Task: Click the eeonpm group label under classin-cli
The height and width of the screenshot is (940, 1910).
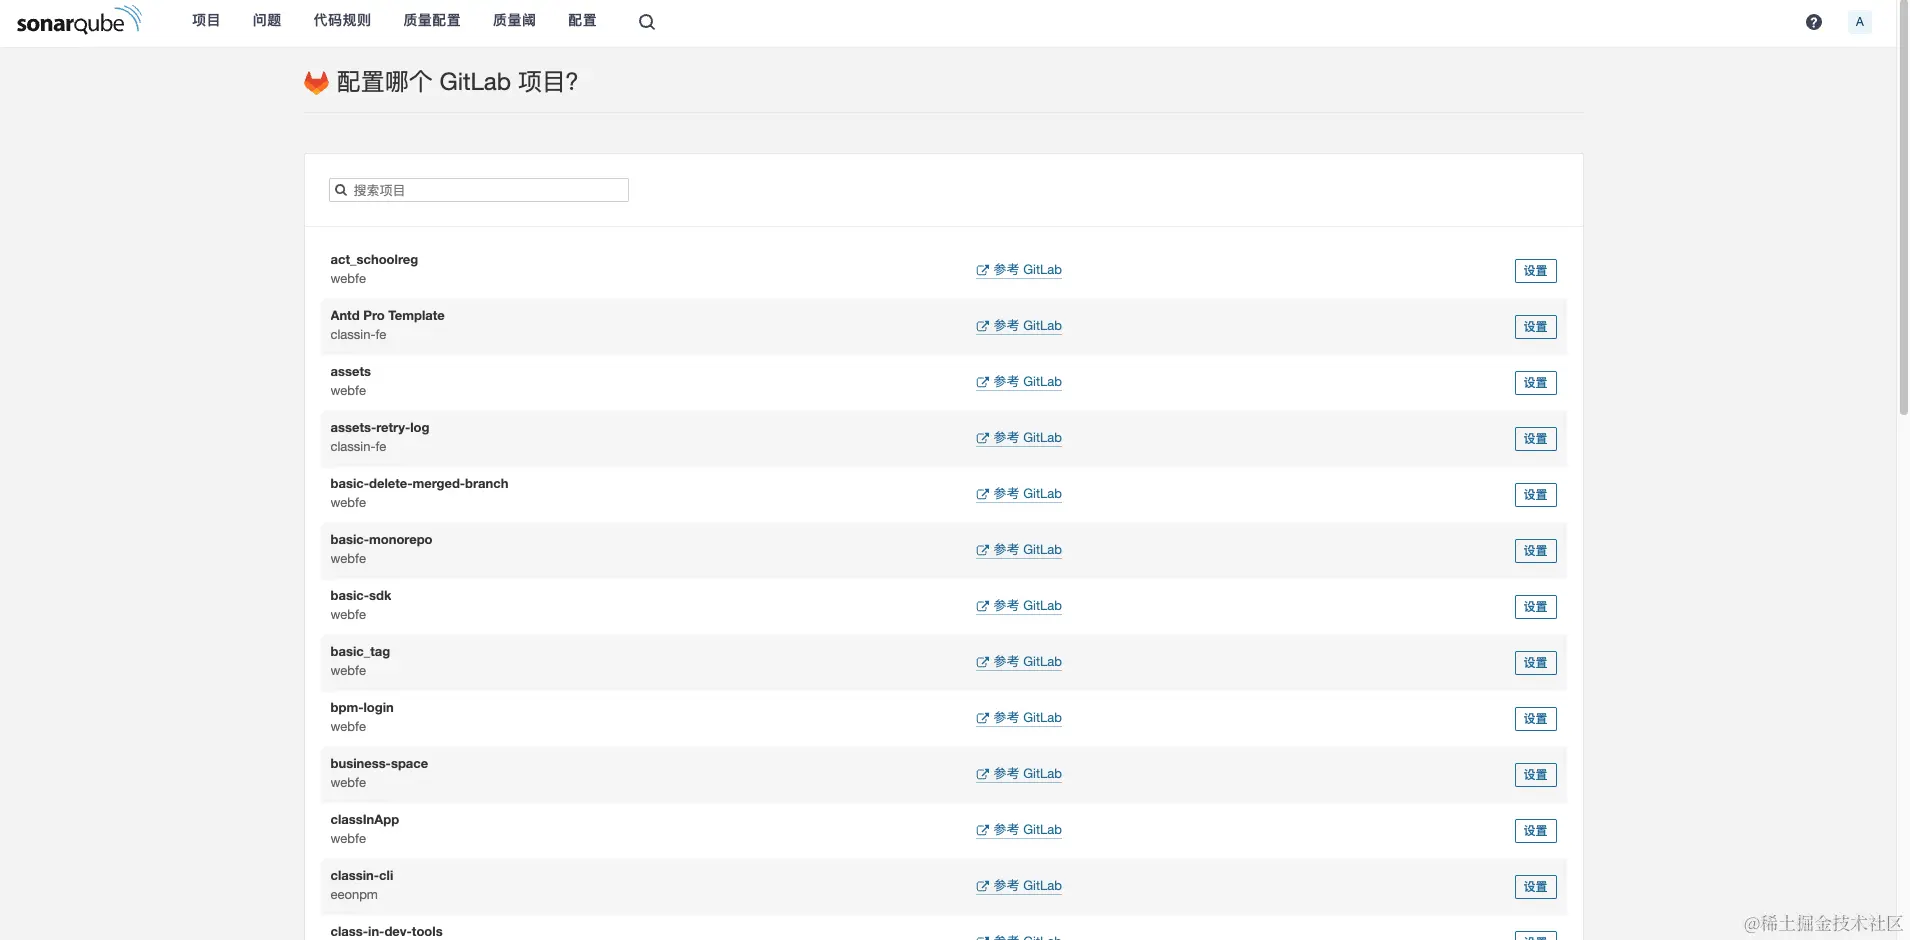Action: point(354,895)
